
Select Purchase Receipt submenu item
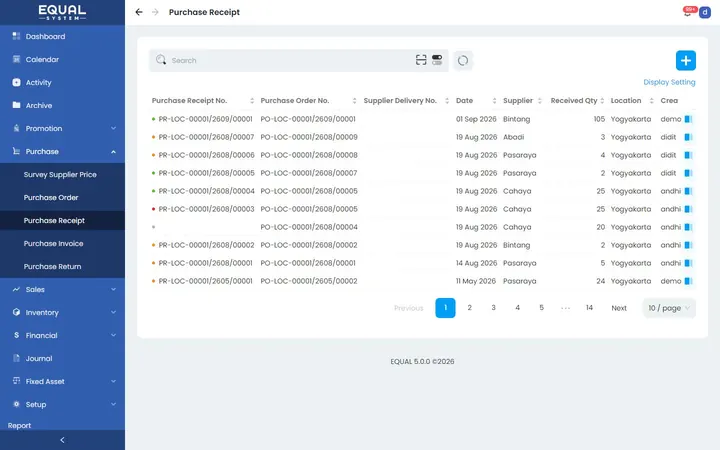[54, 220]
